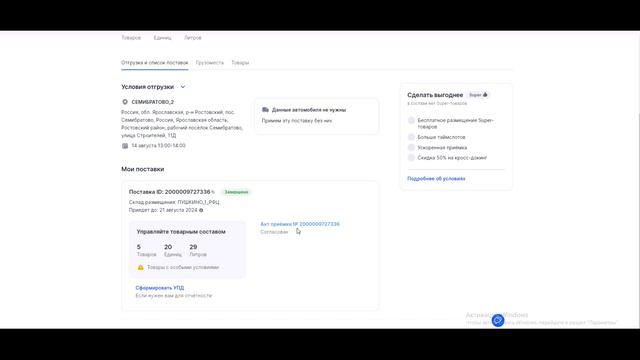Screen dimensions: 640x360
Task: Click the calendar icon beside 14 августа
Action: point(125,146)
